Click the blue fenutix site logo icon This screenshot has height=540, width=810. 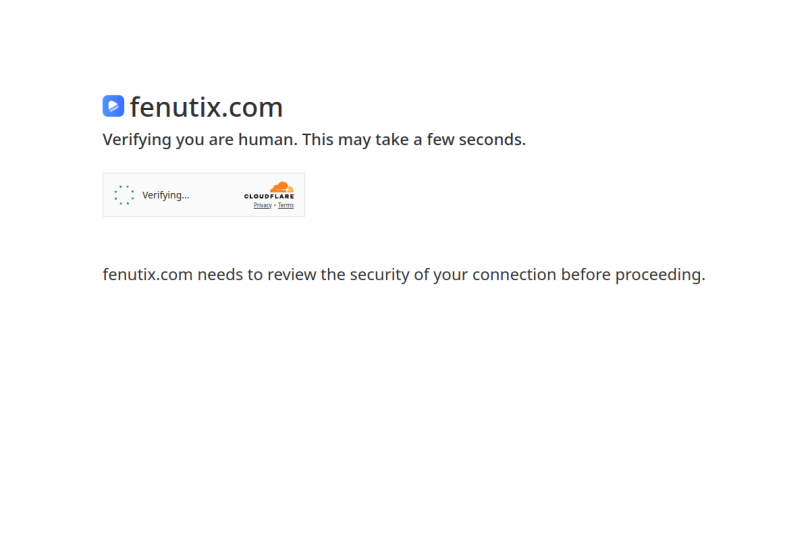pos(113,106)
